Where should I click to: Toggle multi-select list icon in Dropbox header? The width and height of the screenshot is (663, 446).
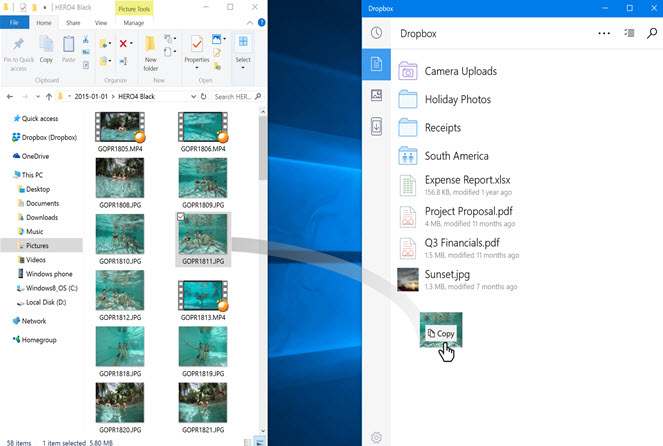(629, 33)
